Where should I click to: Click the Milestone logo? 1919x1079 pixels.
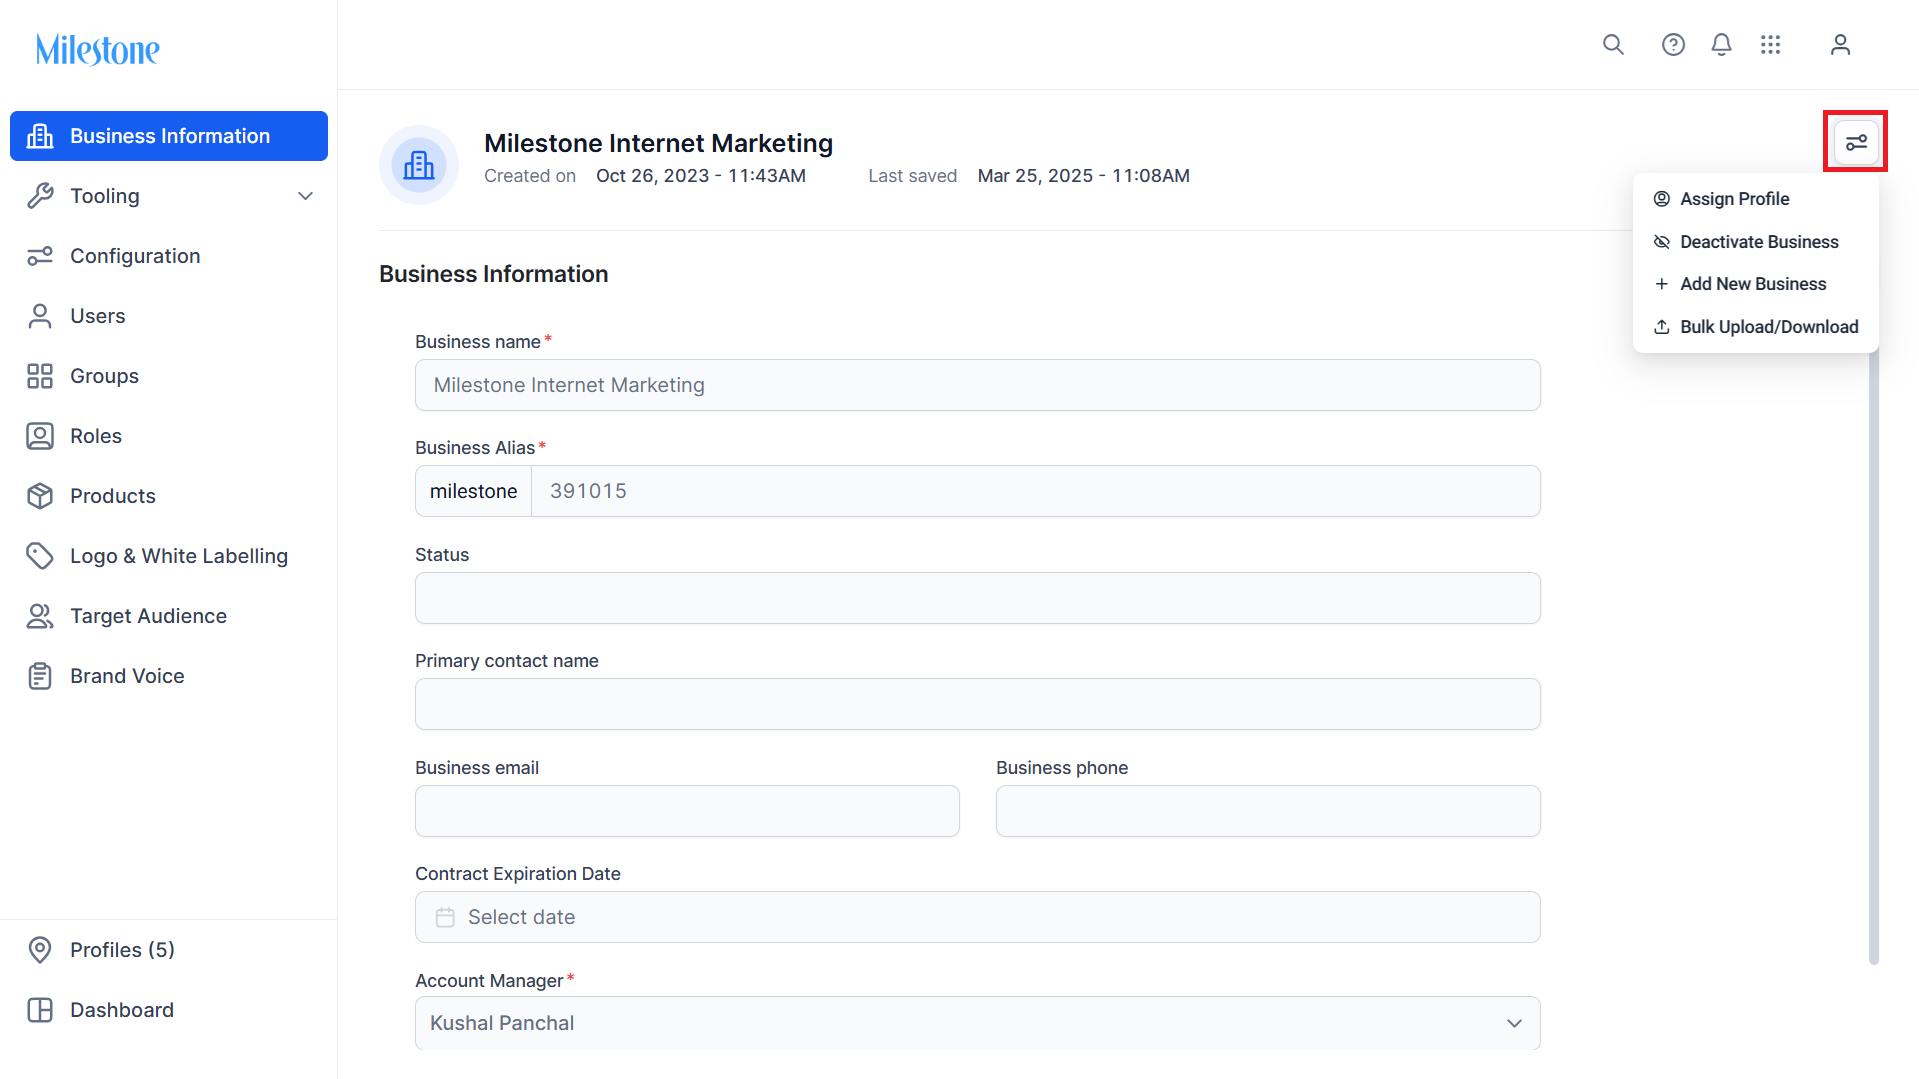click(x=98, y=49)
